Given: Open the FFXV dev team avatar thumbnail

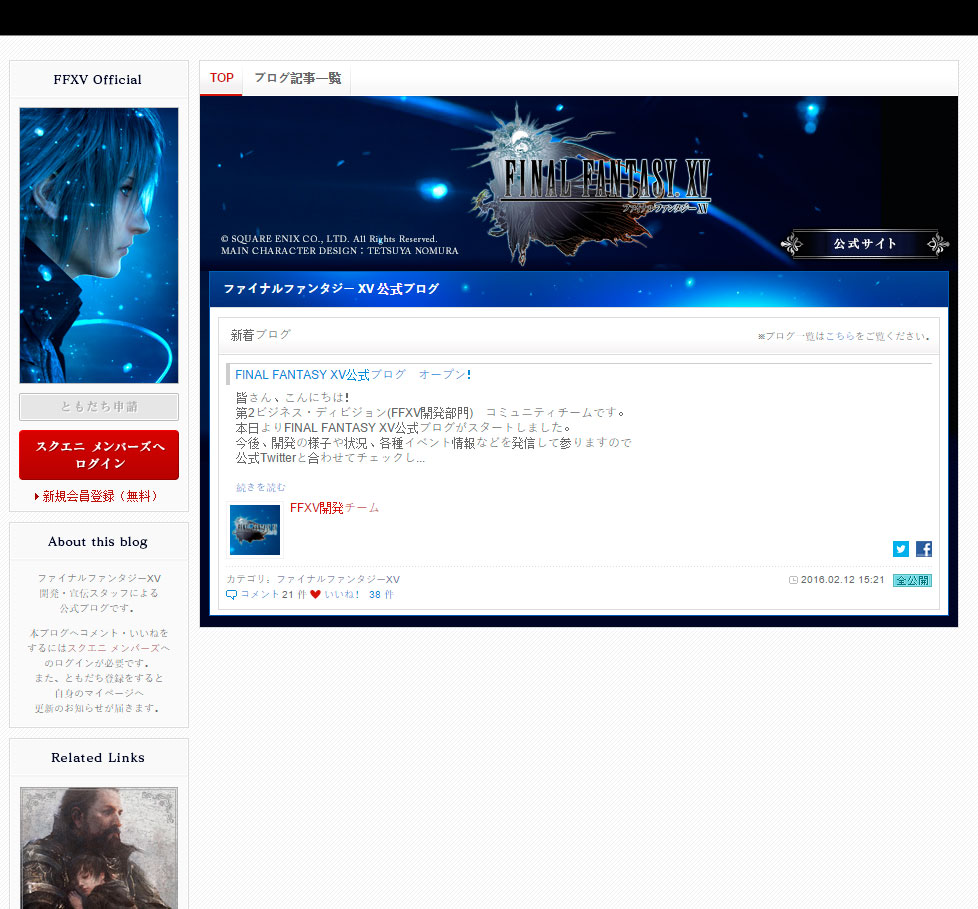Looking at the screenshot, I should pos(254,530).
